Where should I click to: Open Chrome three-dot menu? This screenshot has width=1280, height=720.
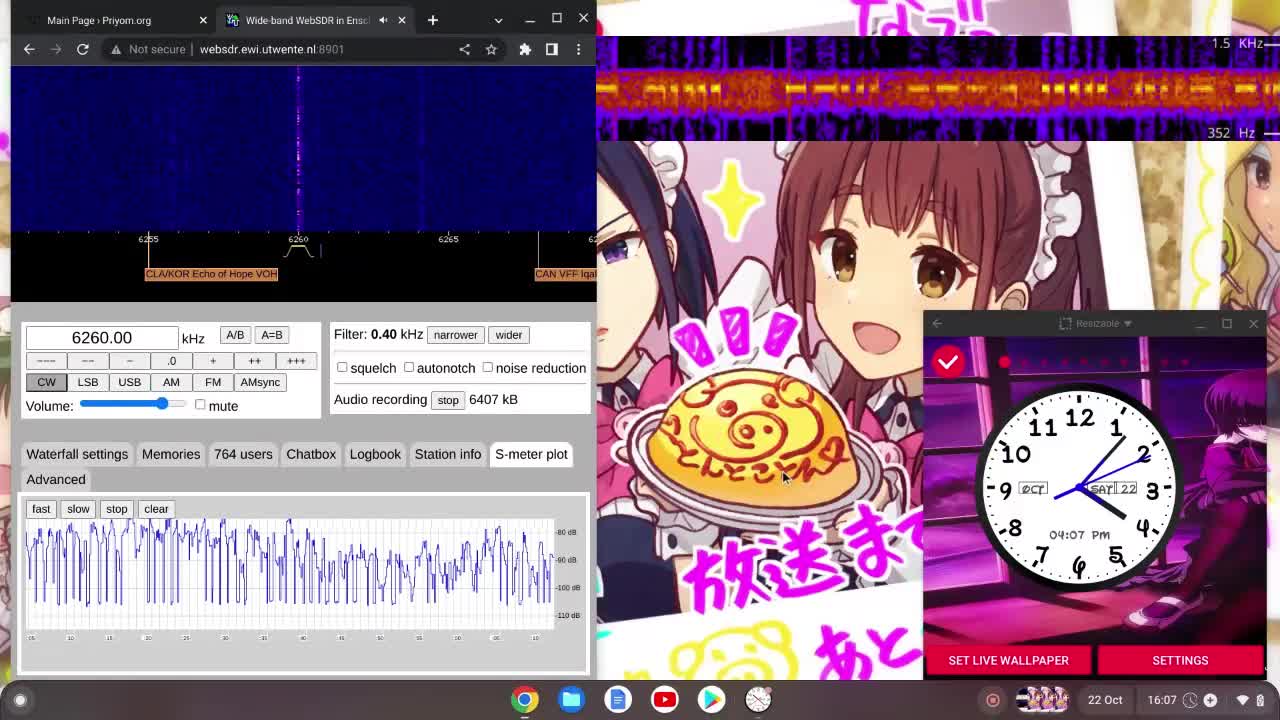[x=578, y=49]
